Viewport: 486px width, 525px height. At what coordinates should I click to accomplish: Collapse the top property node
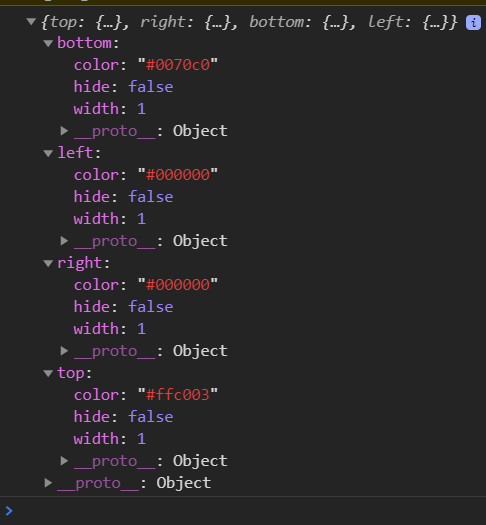click(48, 373)
